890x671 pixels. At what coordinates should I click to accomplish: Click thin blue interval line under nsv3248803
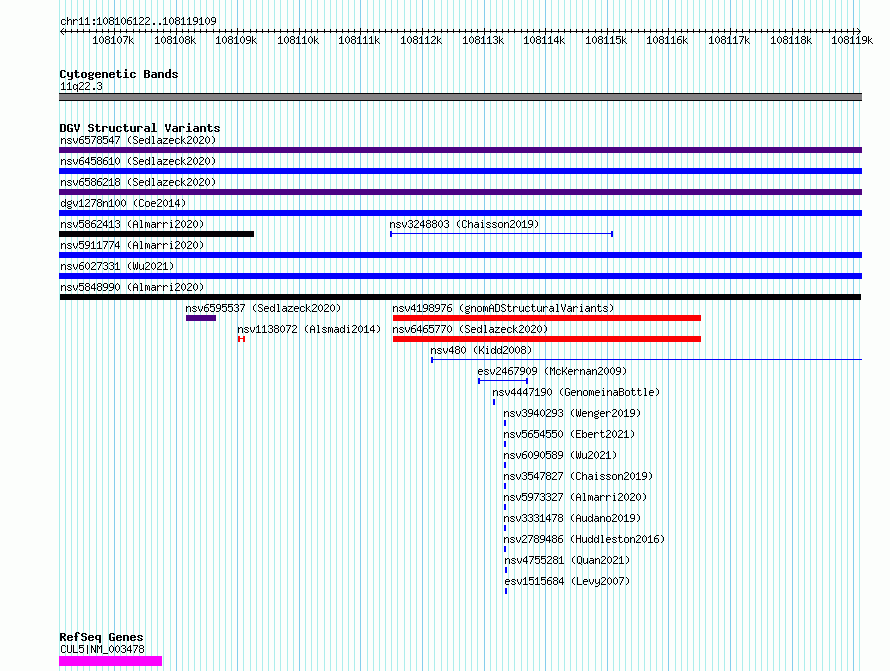pyautogui.click(x=501, y=234)
